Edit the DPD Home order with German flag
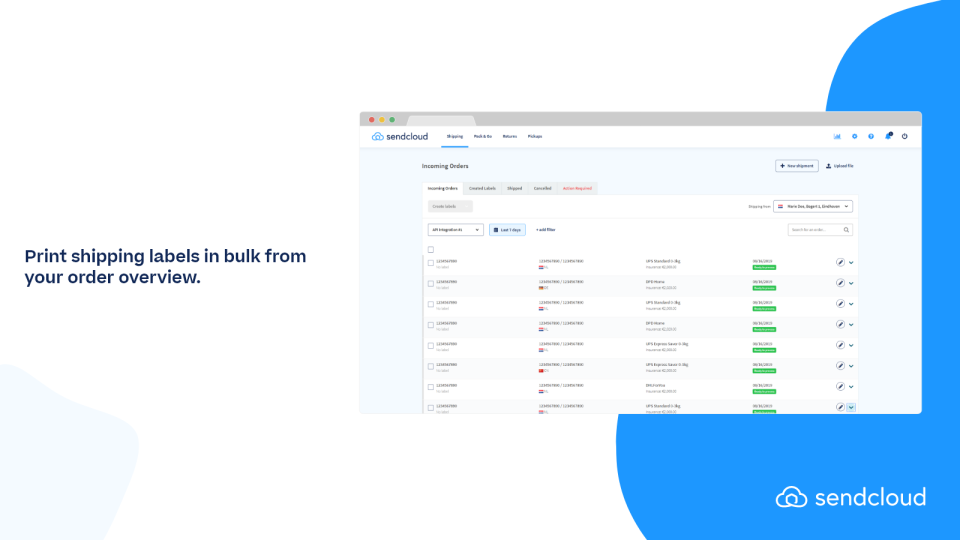Image resolution: width=960 pixels, height=540 pixels. (840, 283)
